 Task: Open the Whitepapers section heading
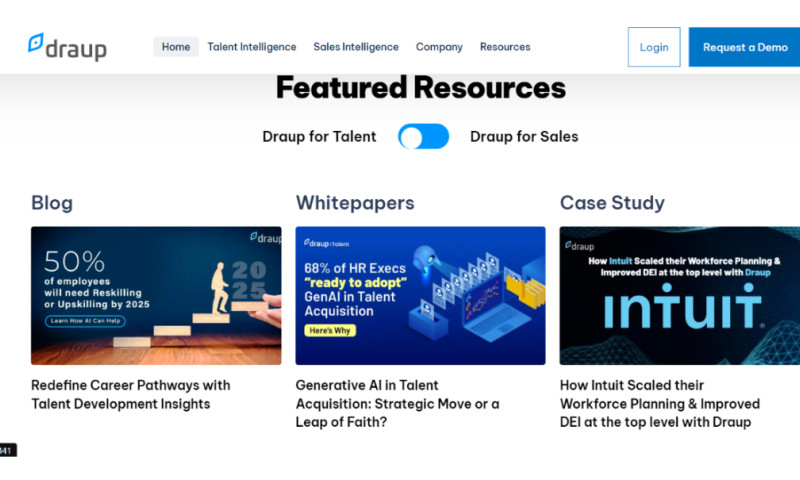coord(354,203)
